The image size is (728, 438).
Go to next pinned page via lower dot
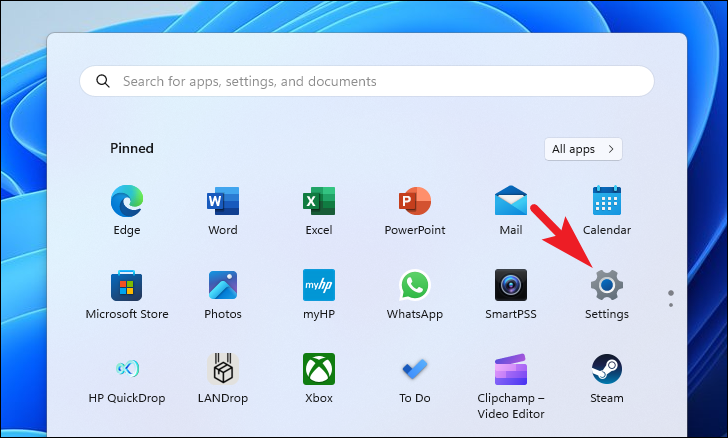(671, 305)
